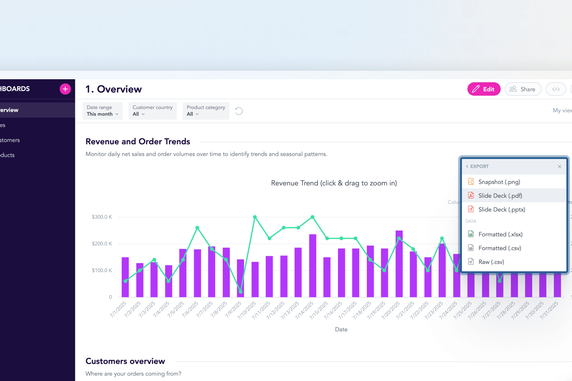This screenshot has height=381, width=572.
Task: Click the file icon beside Raw (.csv)
Action: [471, 262]
